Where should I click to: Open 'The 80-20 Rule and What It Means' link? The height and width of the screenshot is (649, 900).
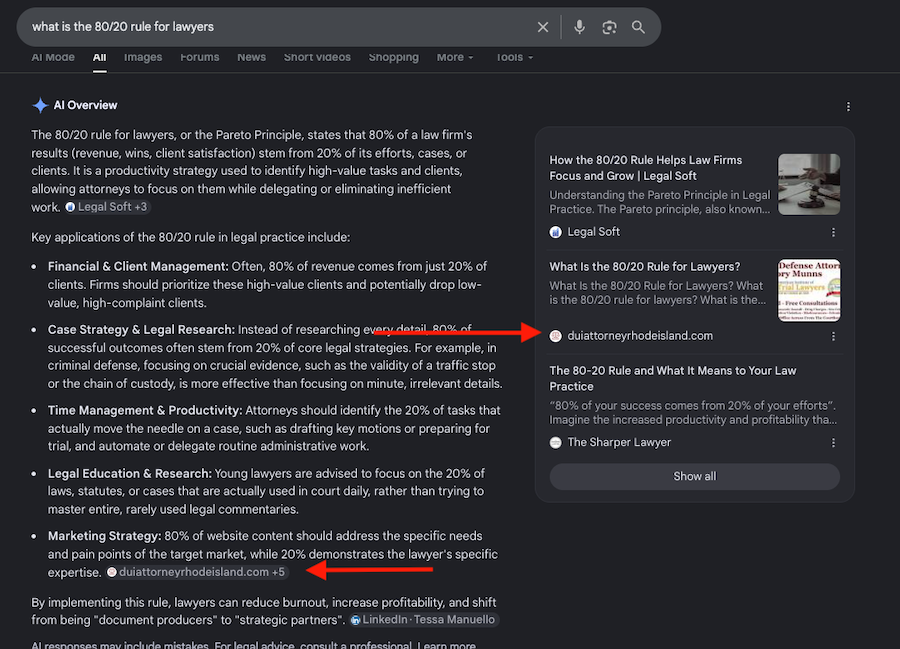click(x=673, y=379)
